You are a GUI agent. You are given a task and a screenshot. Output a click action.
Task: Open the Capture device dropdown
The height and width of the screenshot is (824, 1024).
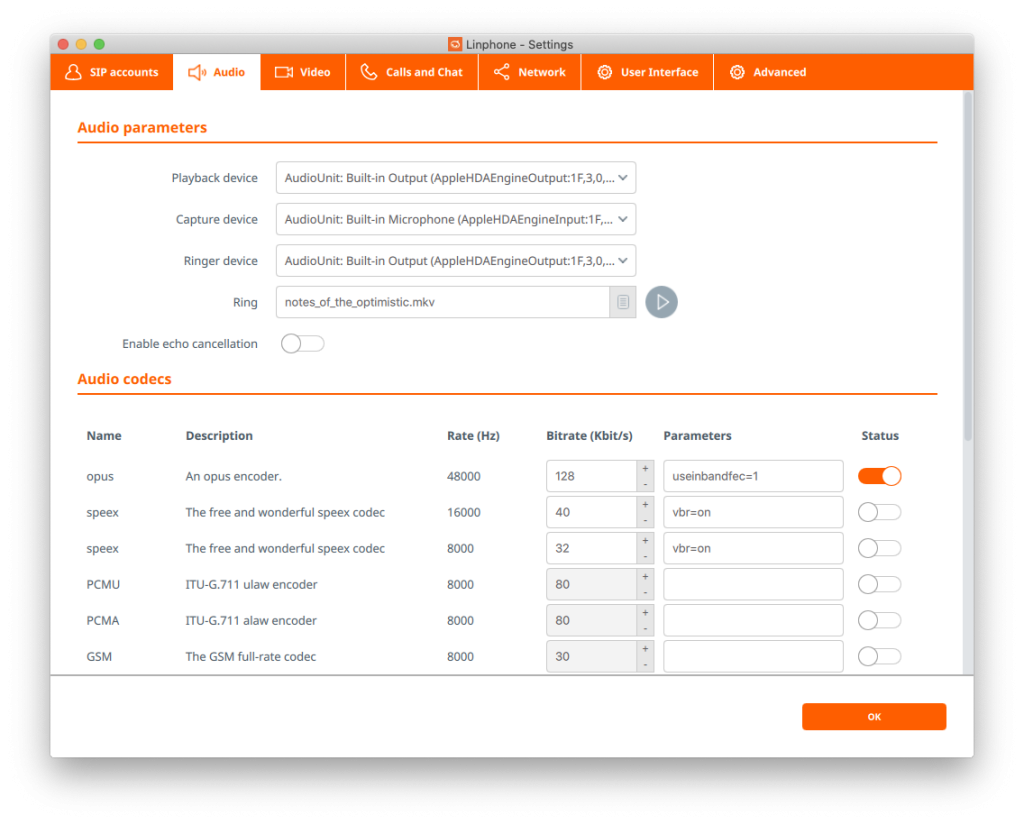pyautogui.click(x=456, y=219)
